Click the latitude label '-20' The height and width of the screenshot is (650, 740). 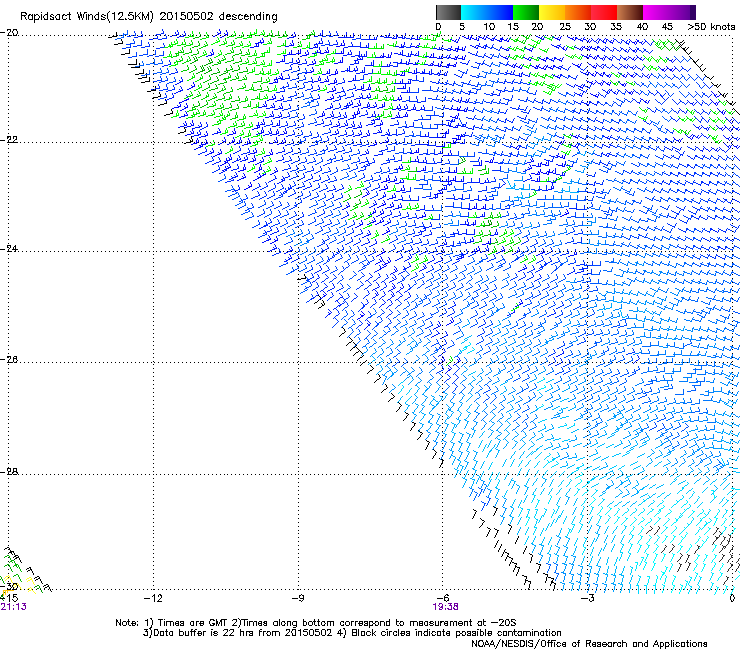point(9,33)
